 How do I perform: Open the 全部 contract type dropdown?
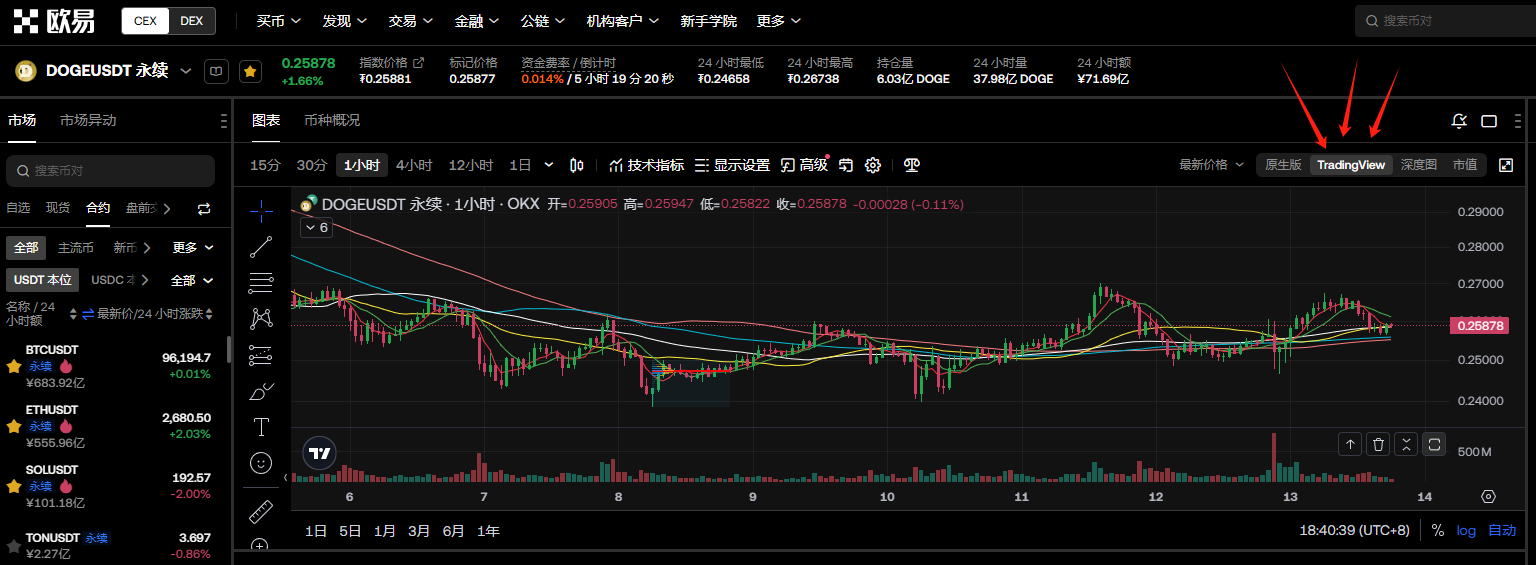pos(192,280)
